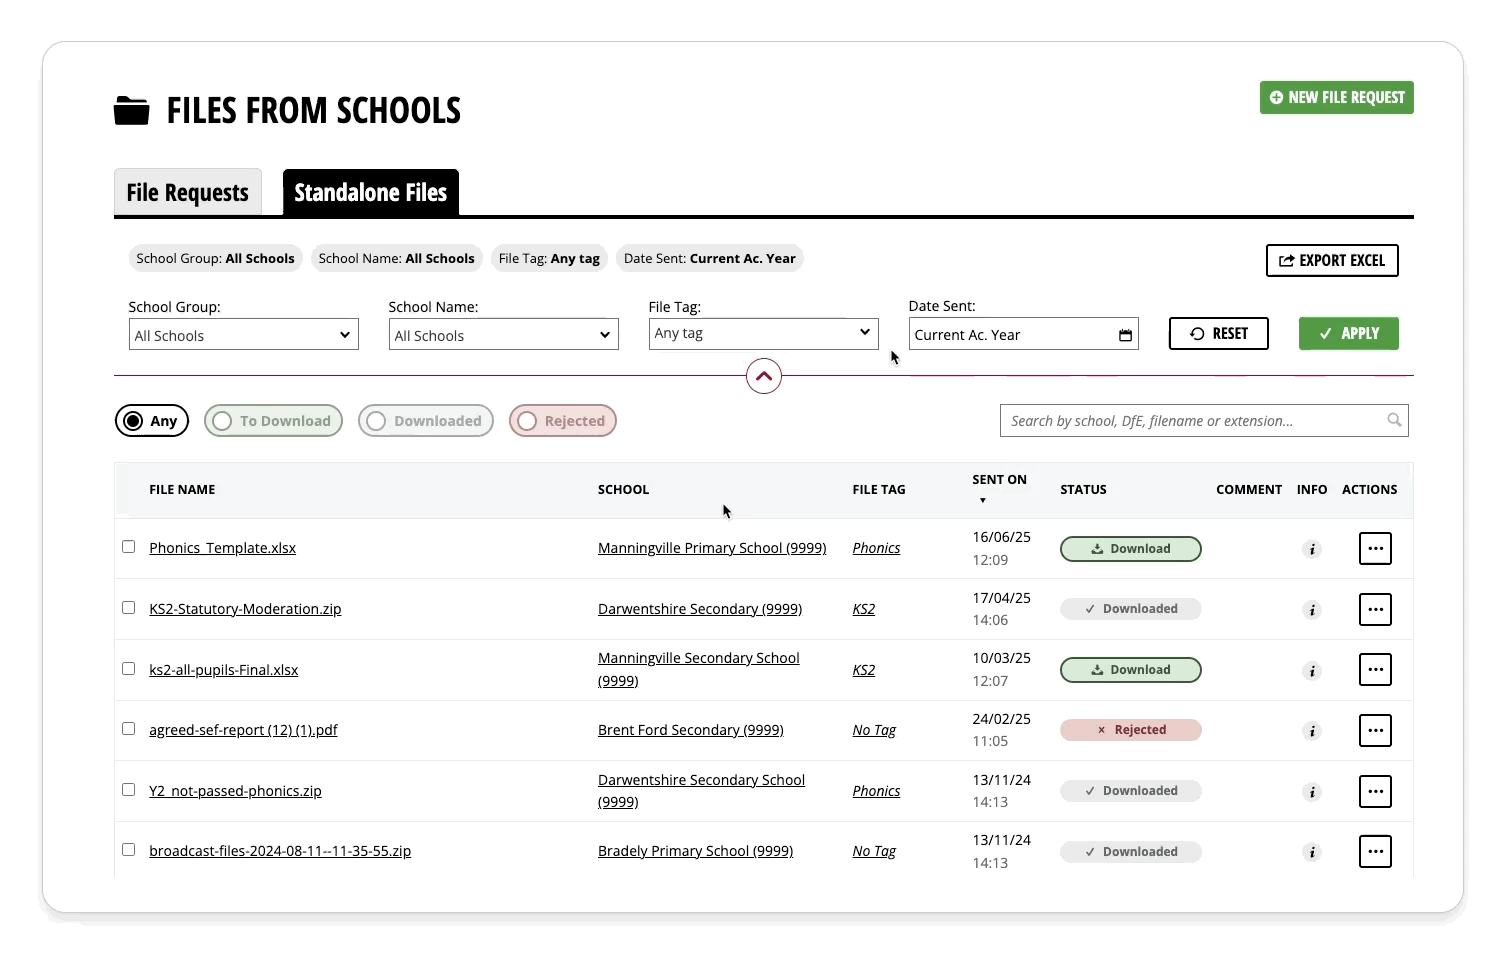This screenshot has height=958, width=1508.
Task: Switch to the File Requests tab
Action: [x=187, y=192]
